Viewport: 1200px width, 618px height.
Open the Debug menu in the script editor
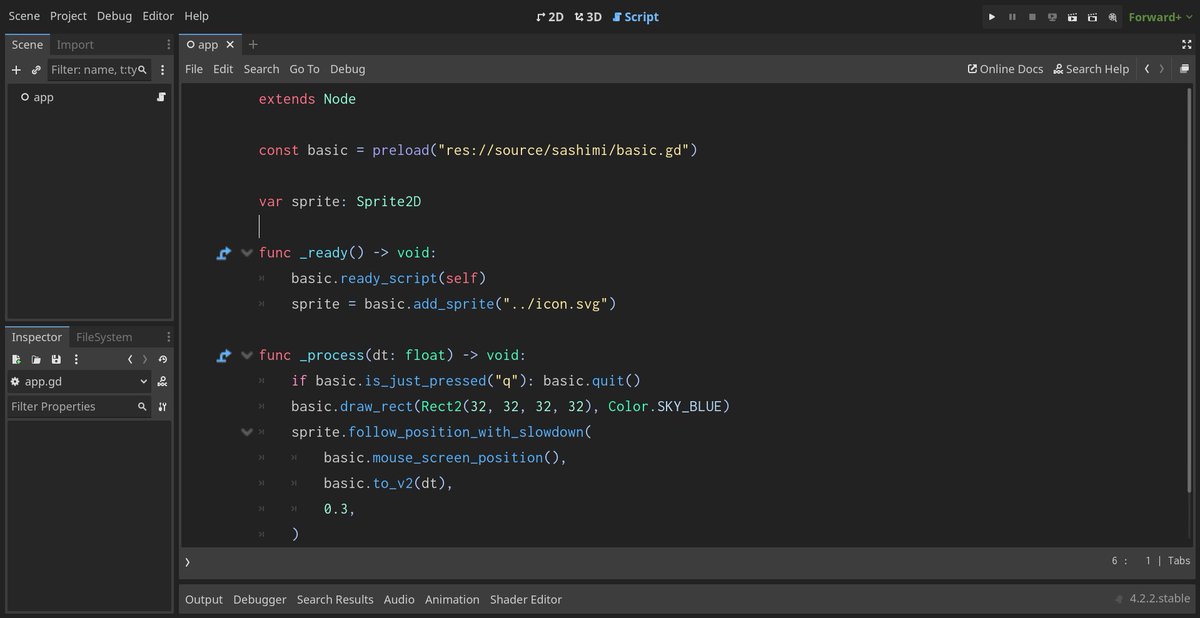347,69
